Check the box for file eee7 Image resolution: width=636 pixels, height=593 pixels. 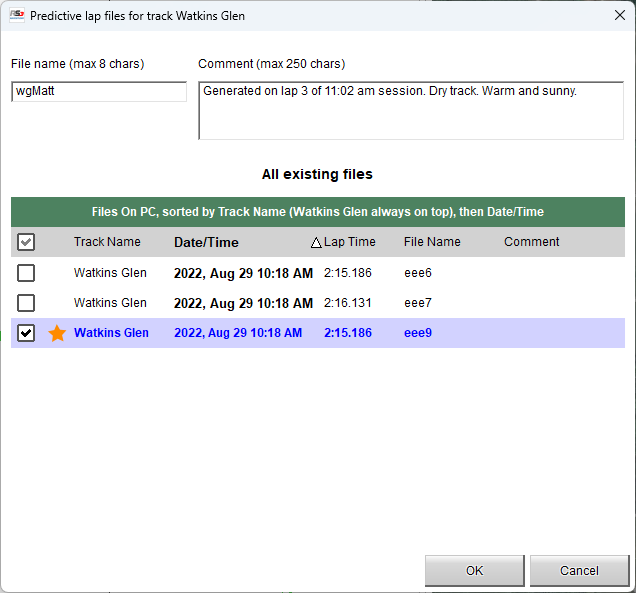(x=26, y=303)
